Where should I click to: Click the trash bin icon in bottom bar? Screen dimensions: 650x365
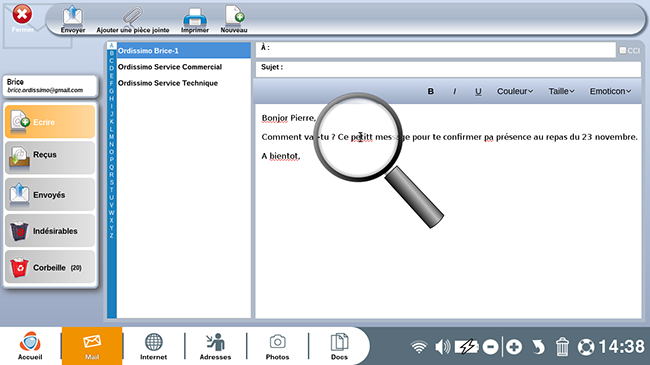[x=562, y=347]
